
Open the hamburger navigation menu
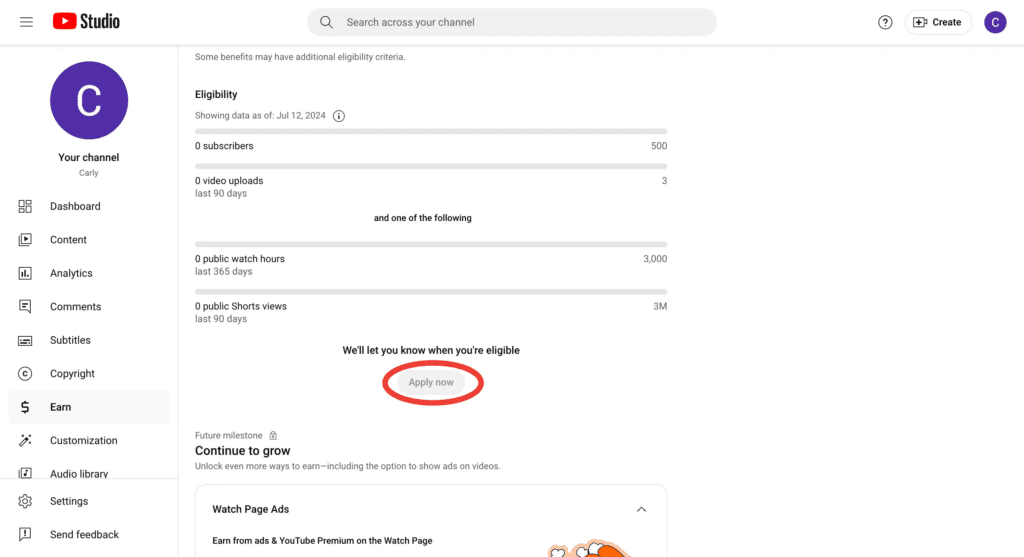[x=26, y=22]
